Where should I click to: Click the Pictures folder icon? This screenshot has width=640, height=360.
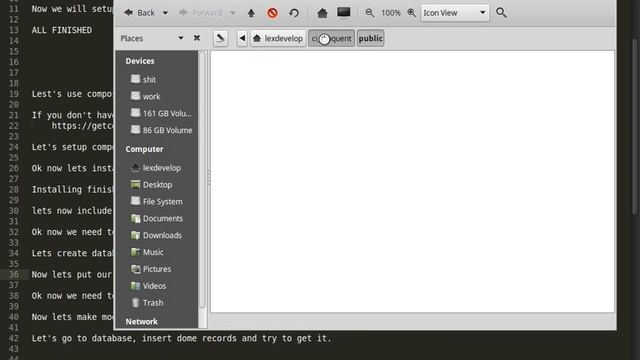135,269
